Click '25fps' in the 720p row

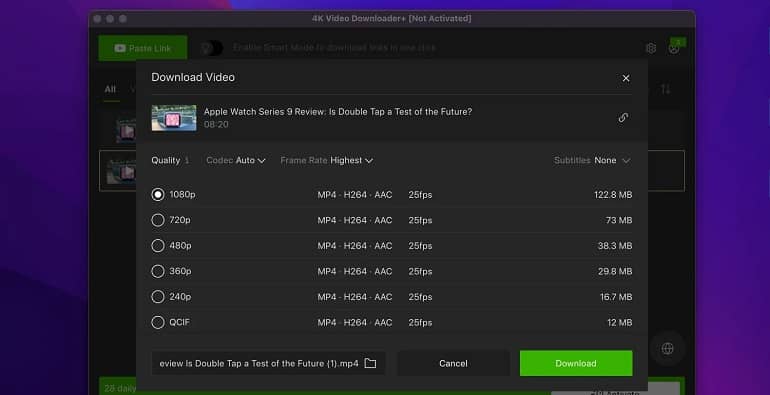click(420, 220)
